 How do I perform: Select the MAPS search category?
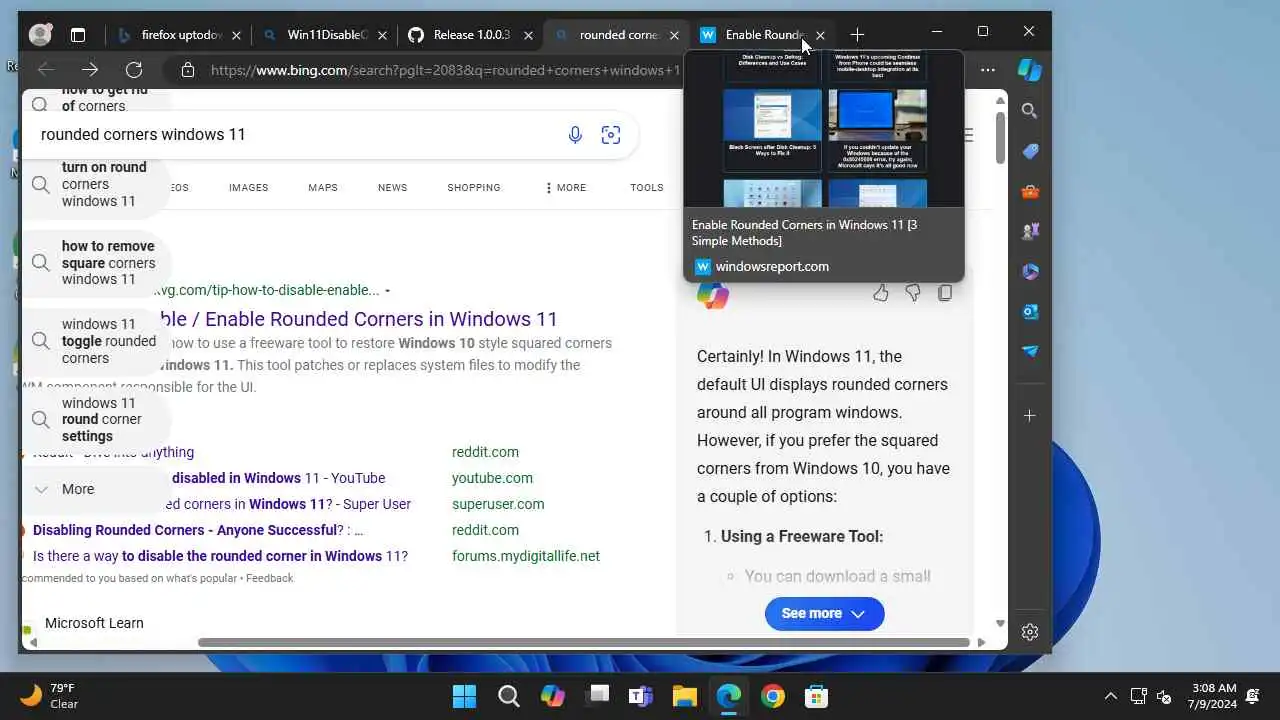pos(323,187)
